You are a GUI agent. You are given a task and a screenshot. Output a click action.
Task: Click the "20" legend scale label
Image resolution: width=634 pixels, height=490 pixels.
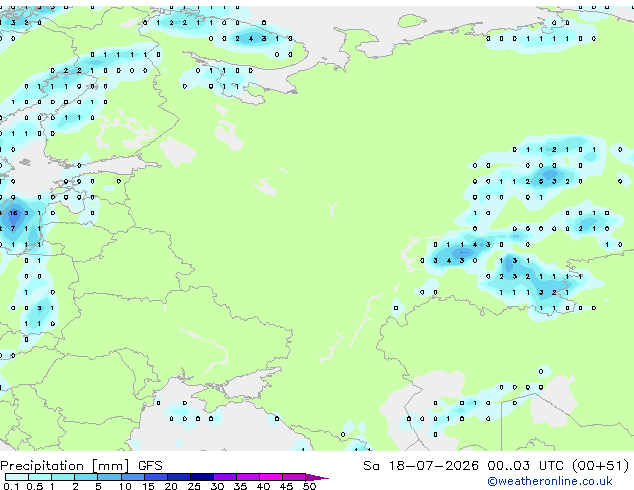(171, 486)
